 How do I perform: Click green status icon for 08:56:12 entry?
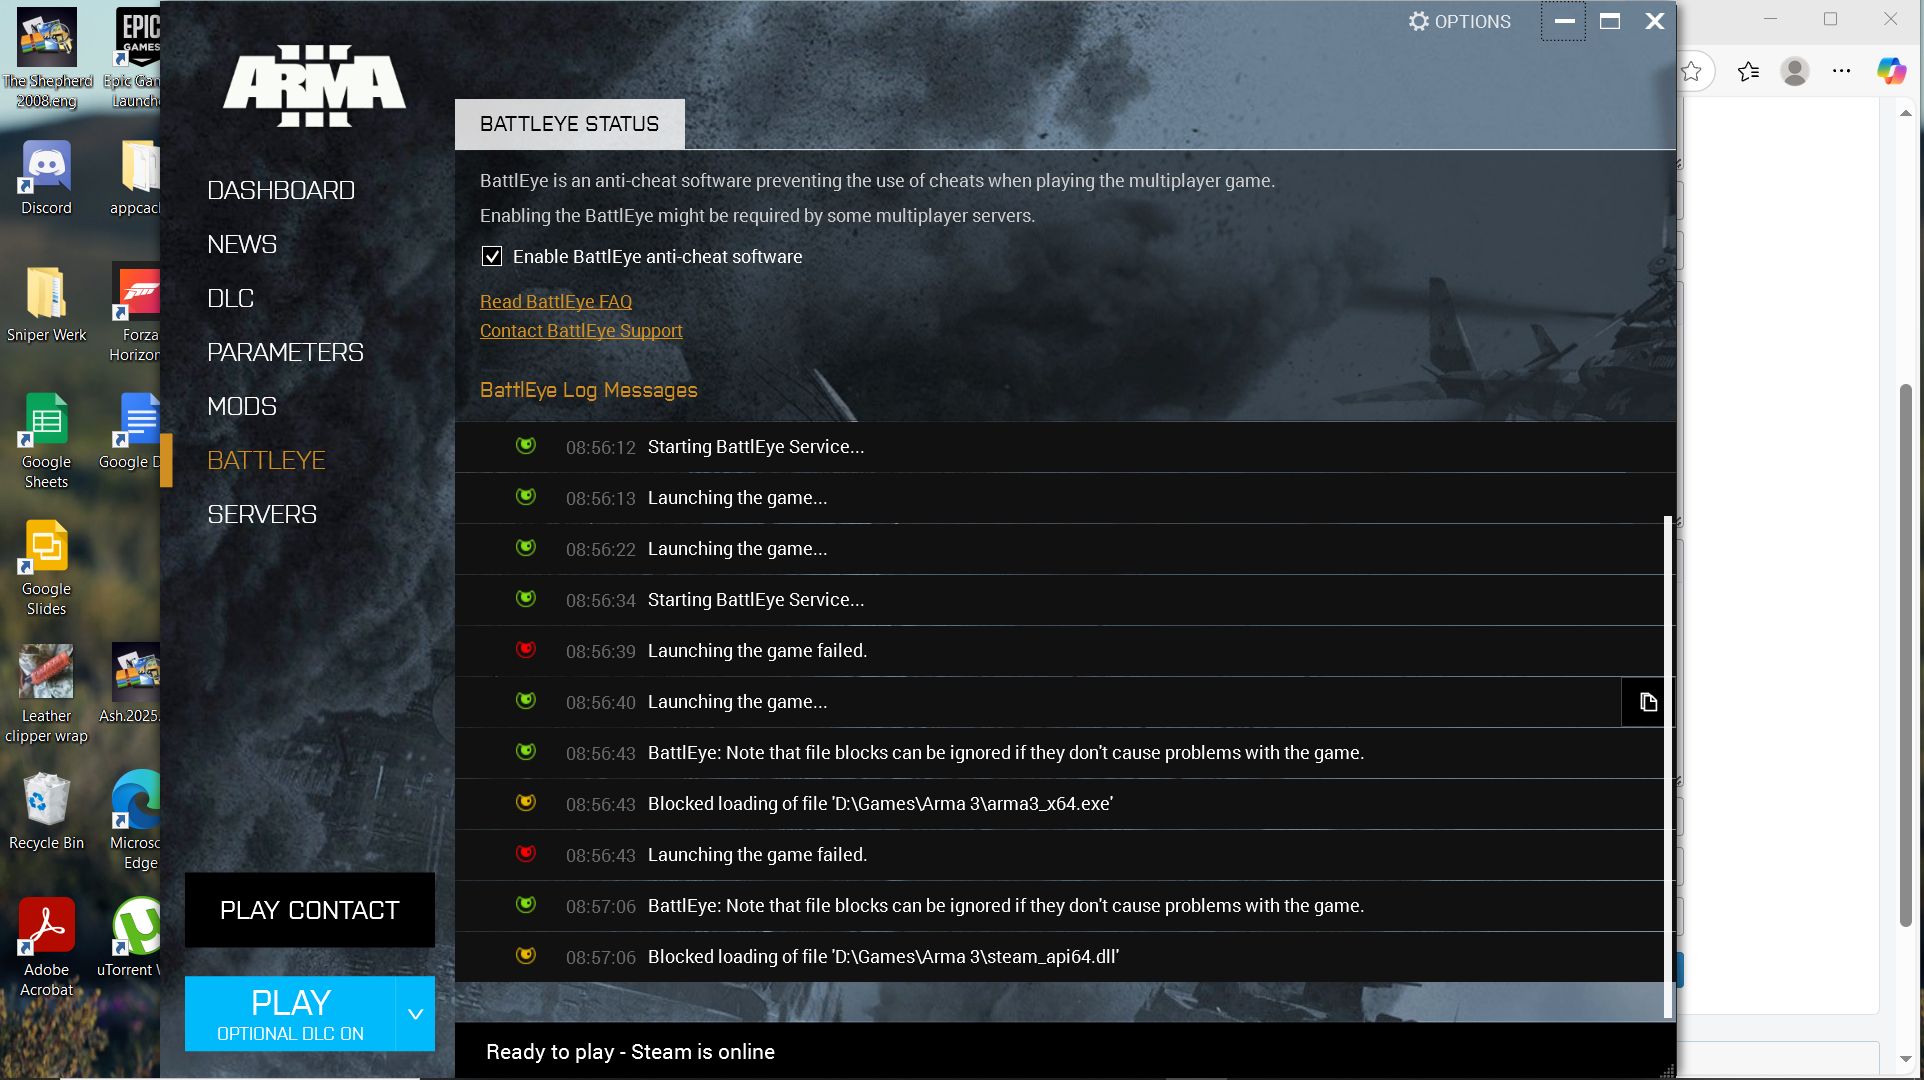(525, 446)
